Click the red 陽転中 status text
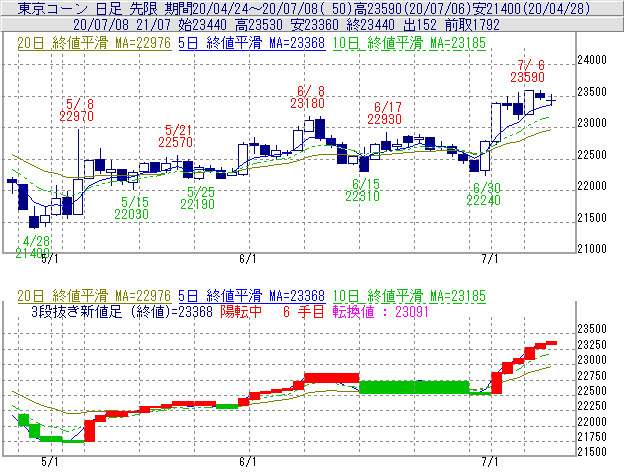 [x=241, y=312]
